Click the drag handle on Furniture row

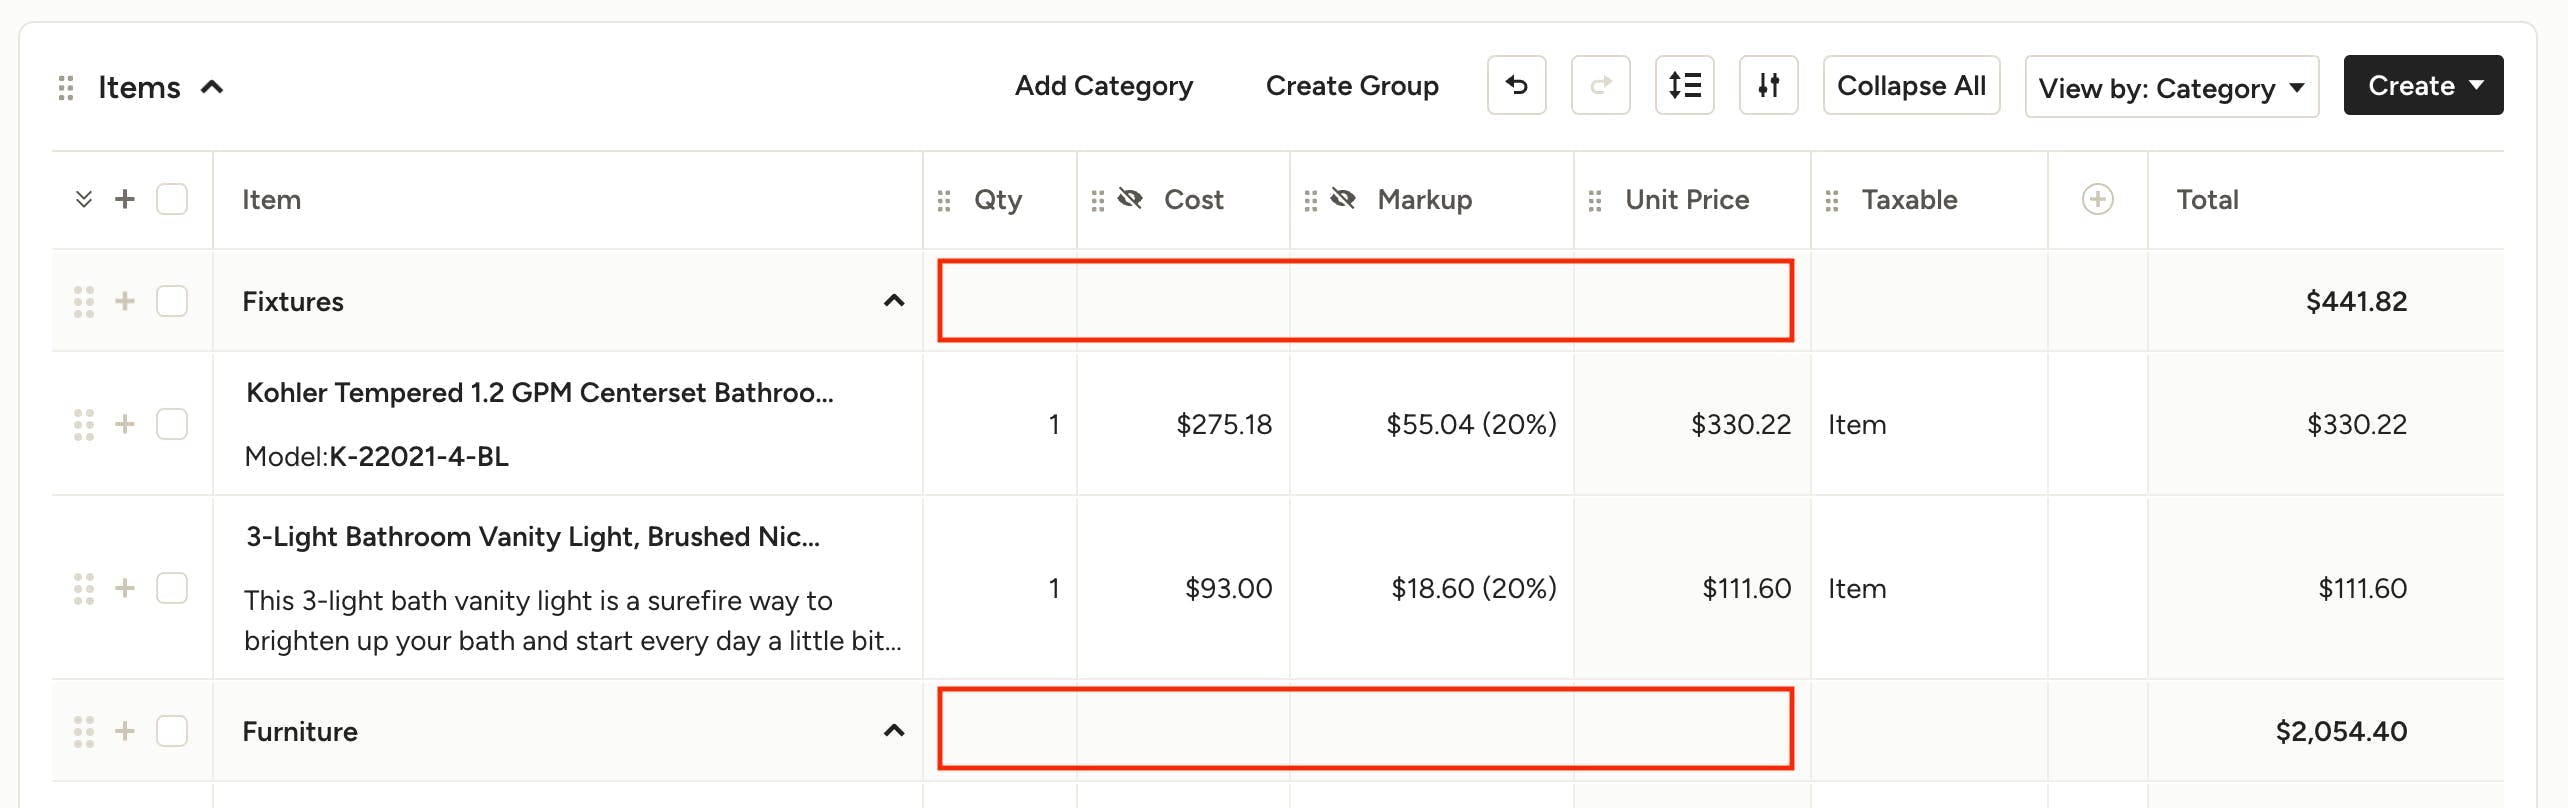pyautogui.click(x=84, y=731)
